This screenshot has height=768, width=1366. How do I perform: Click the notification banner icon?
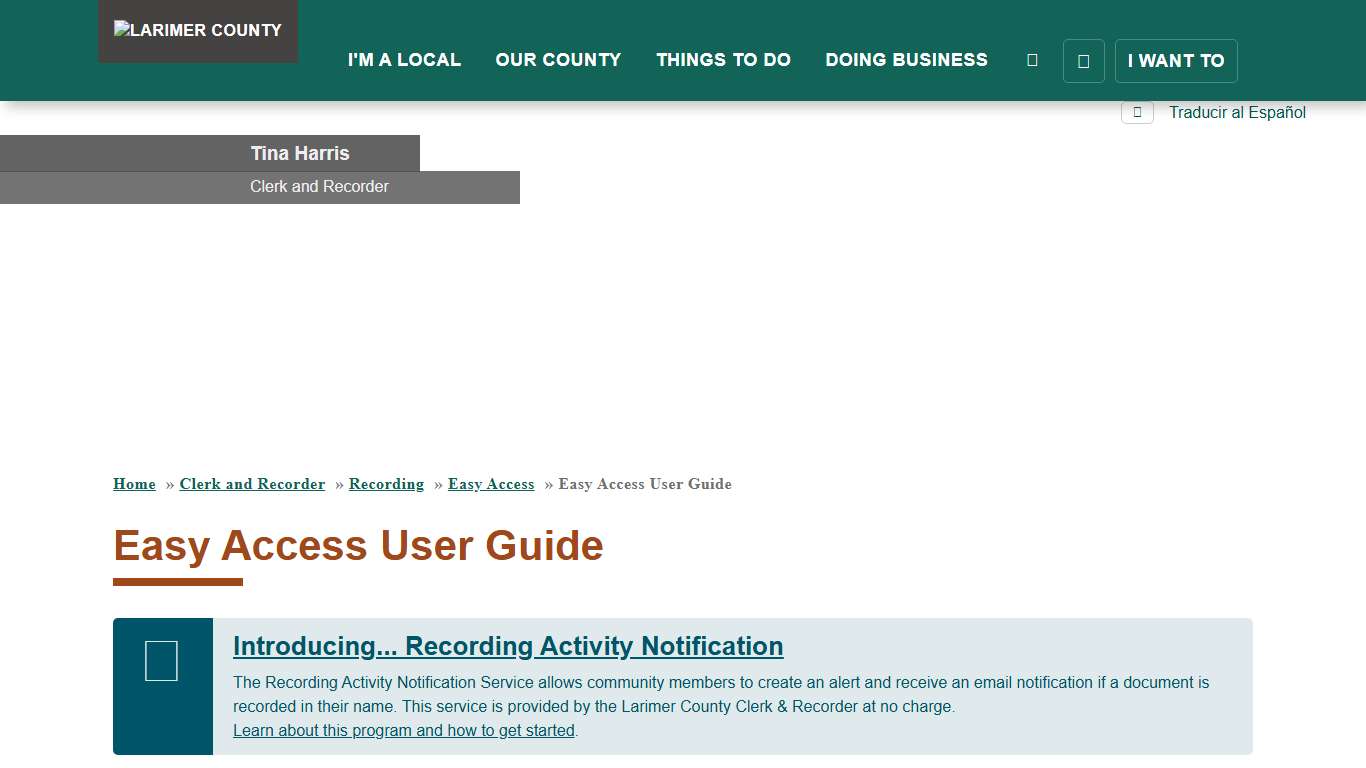click(161, 660)
